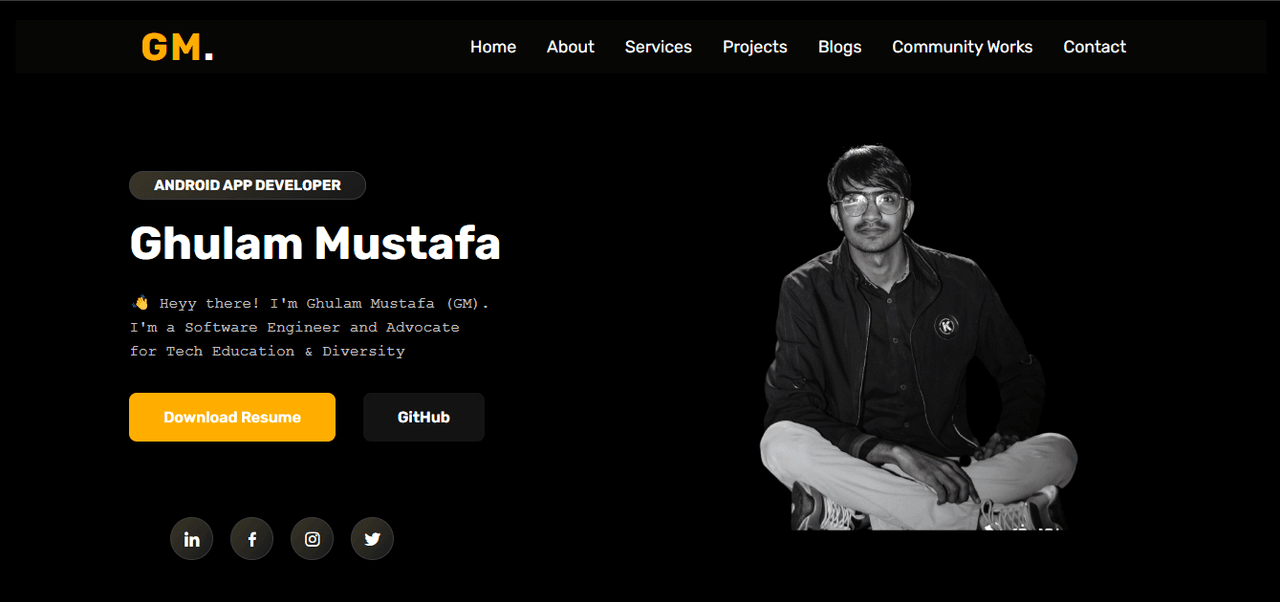Open the Blogs nav link
The height and width of the screenshot is (602, 1280).
coord(839,47)
